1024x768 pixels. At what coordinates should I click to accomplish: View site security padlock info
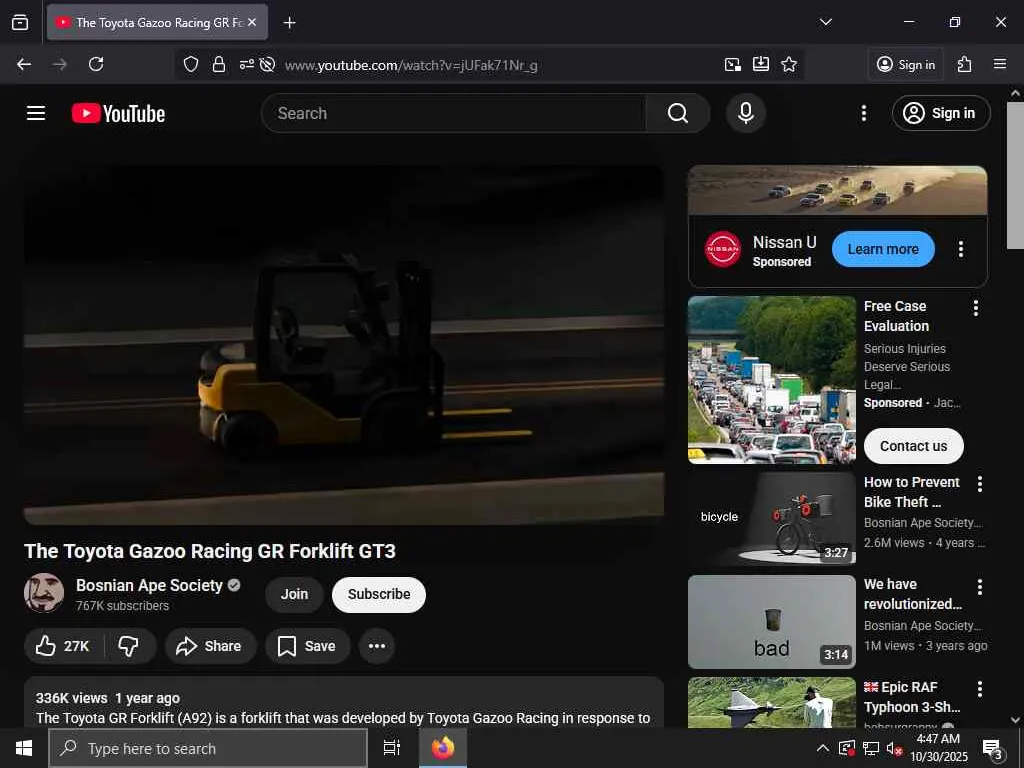(x=219, y=64)
